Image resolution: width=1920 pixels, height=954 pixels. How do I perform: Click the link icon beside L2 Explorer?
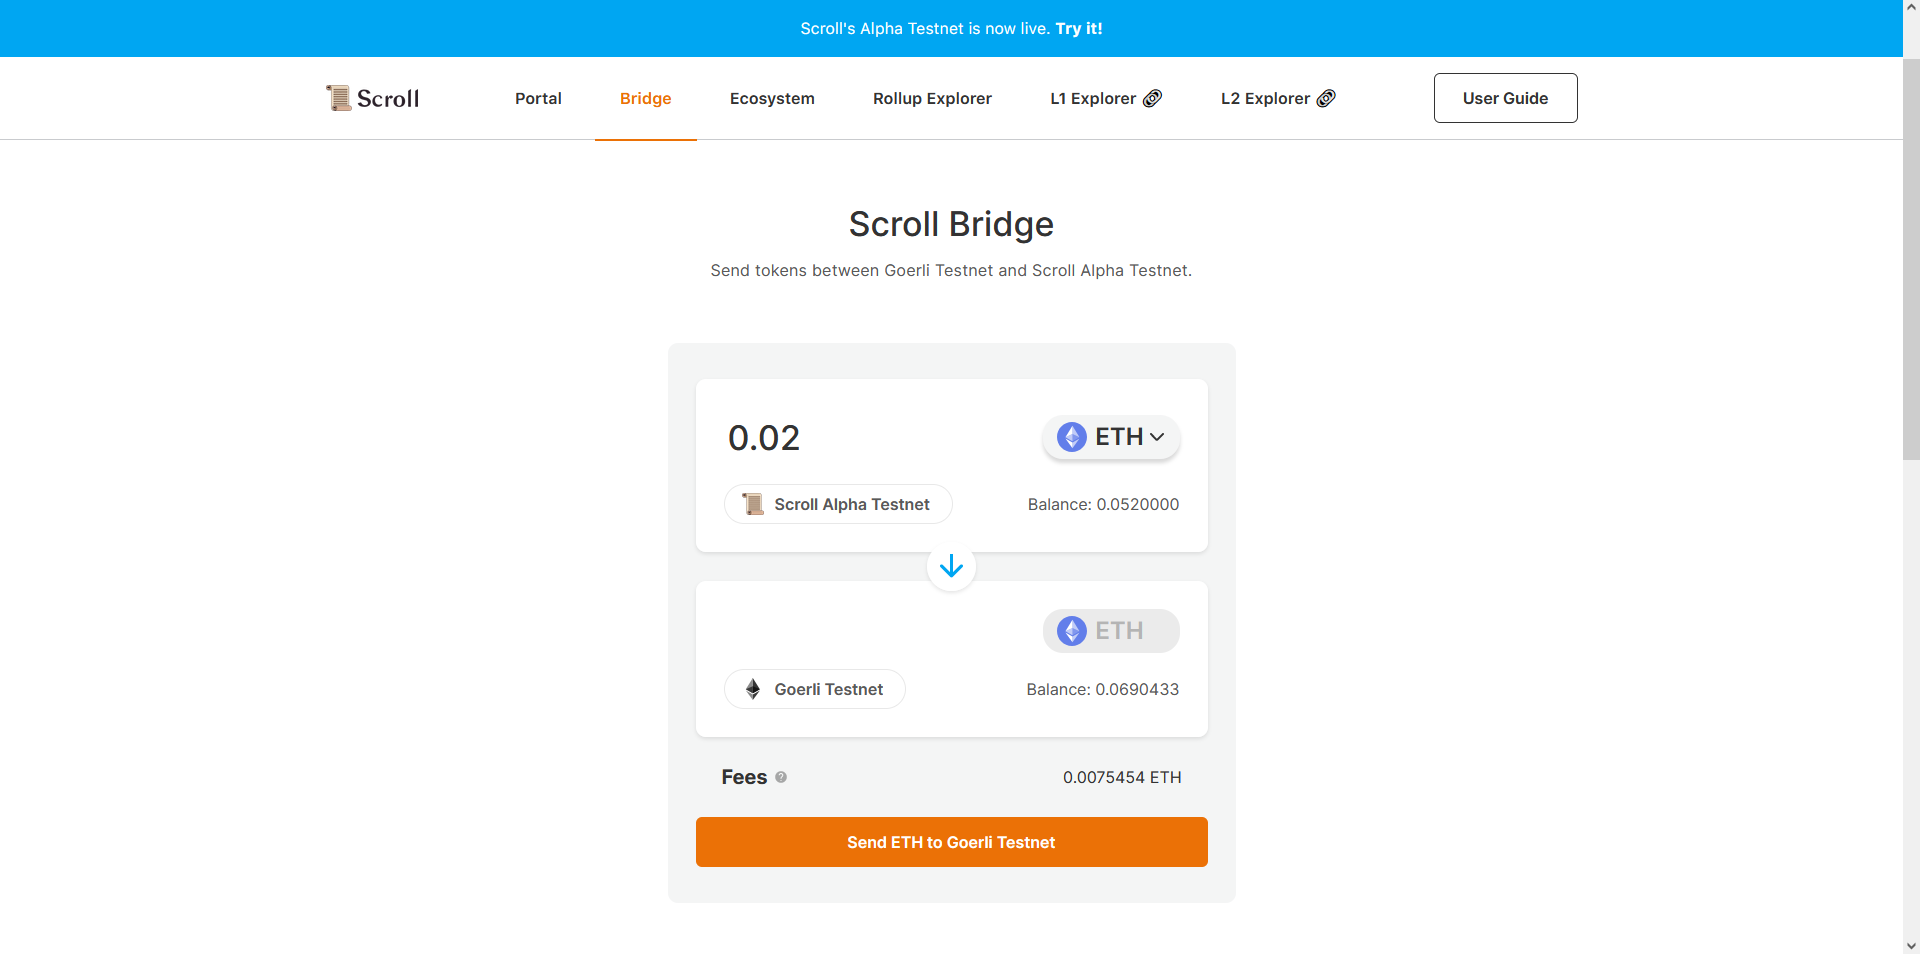tap(1326, 98)
